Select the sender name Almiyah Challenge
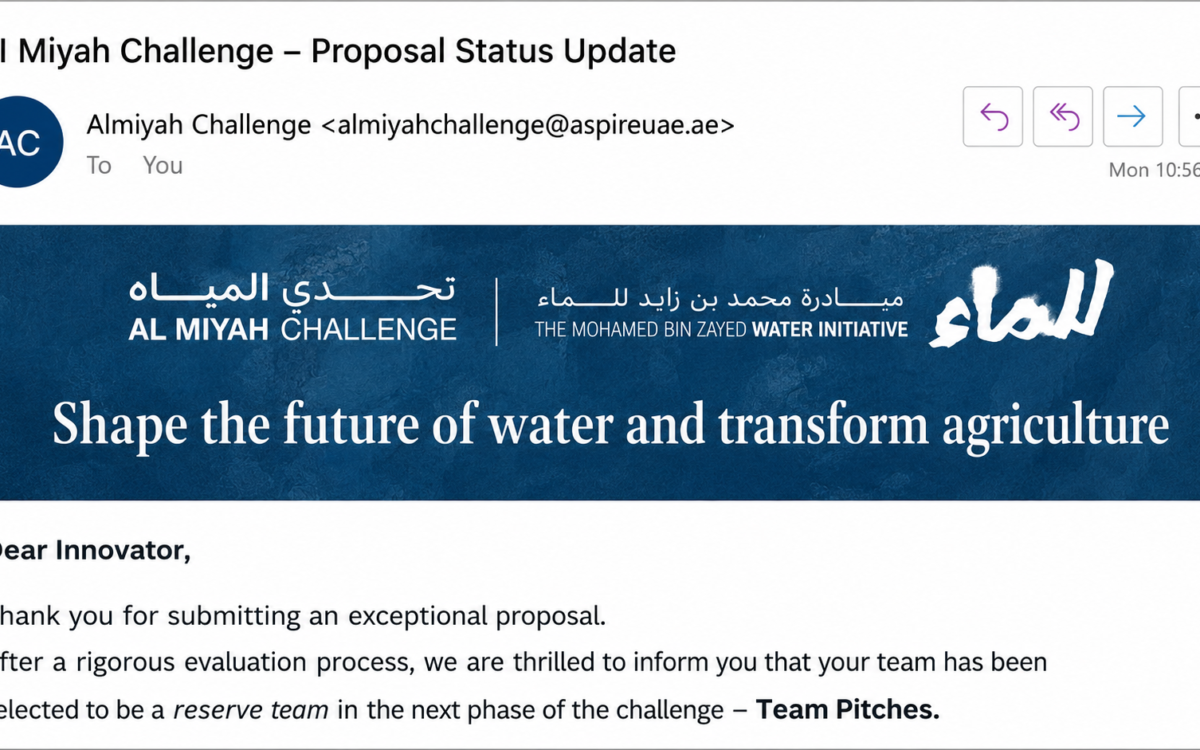 click(199, 125)
